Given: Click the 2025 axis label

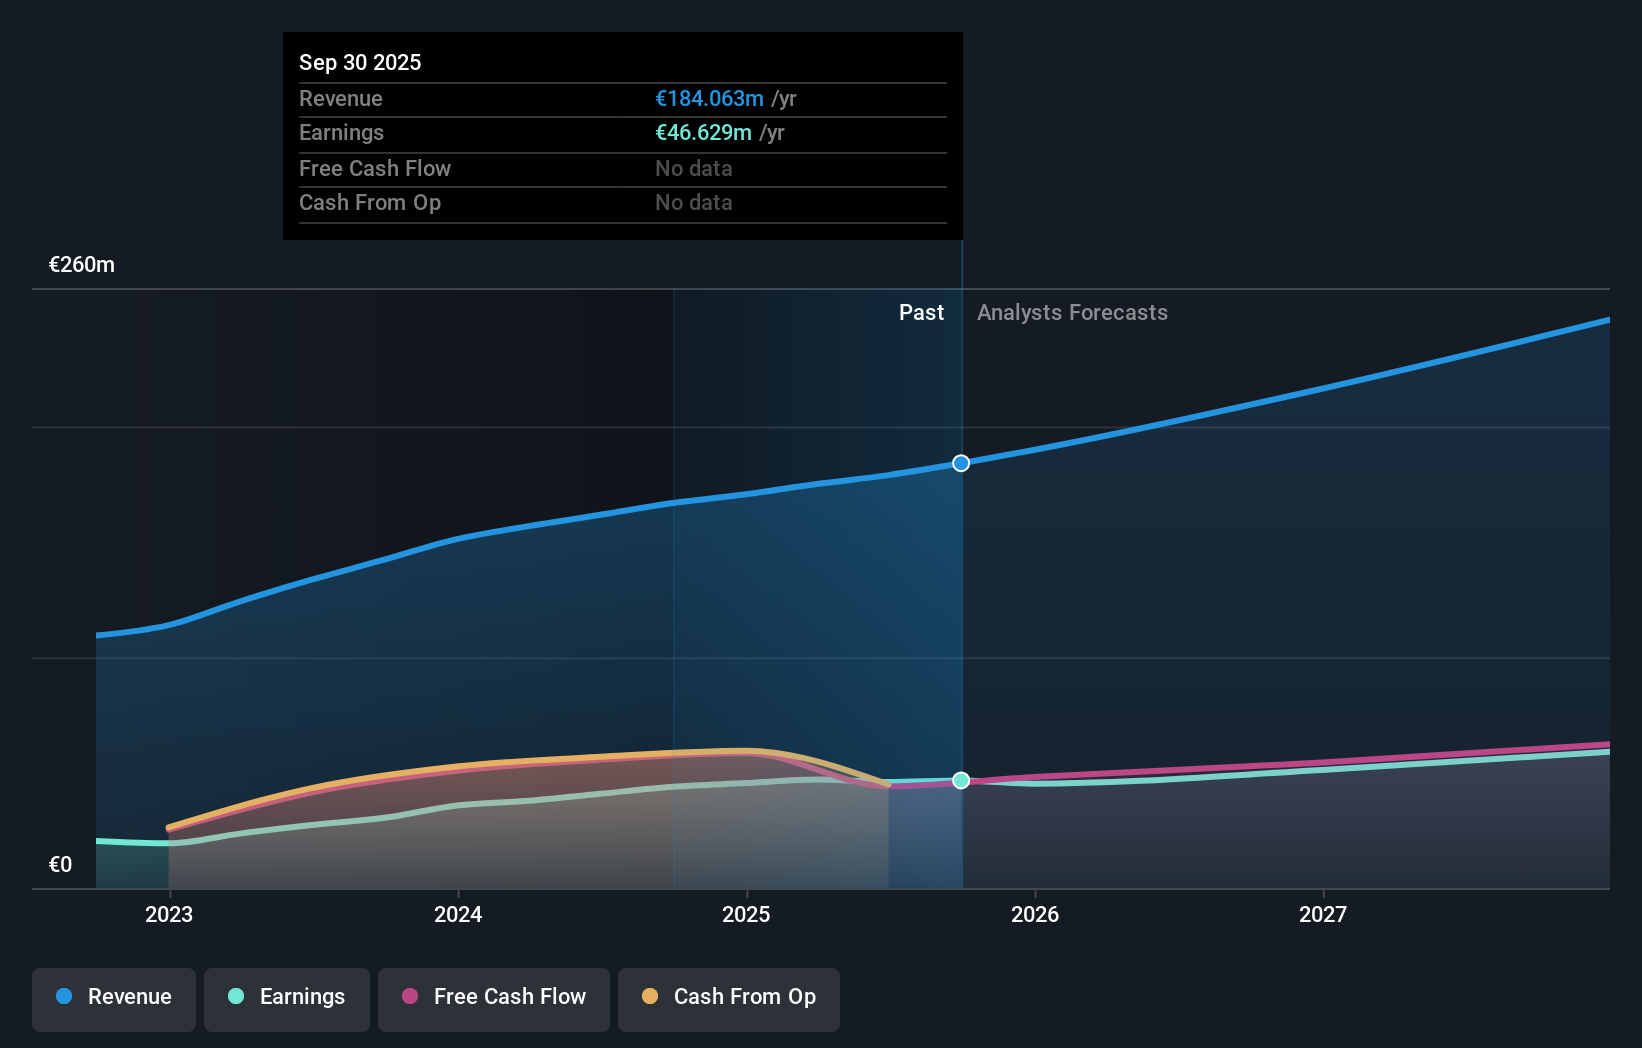Looking at the screenshot, I should pos(748,913).
